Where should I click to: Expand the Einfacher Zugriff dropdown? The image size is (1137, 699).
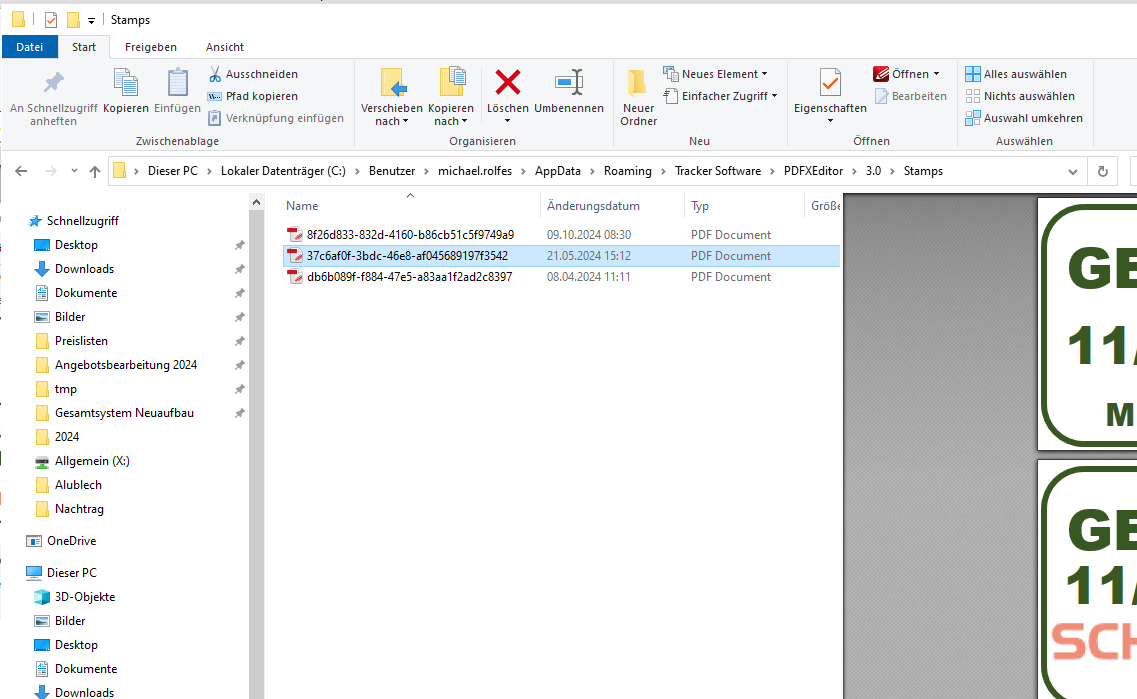point(774,96)
